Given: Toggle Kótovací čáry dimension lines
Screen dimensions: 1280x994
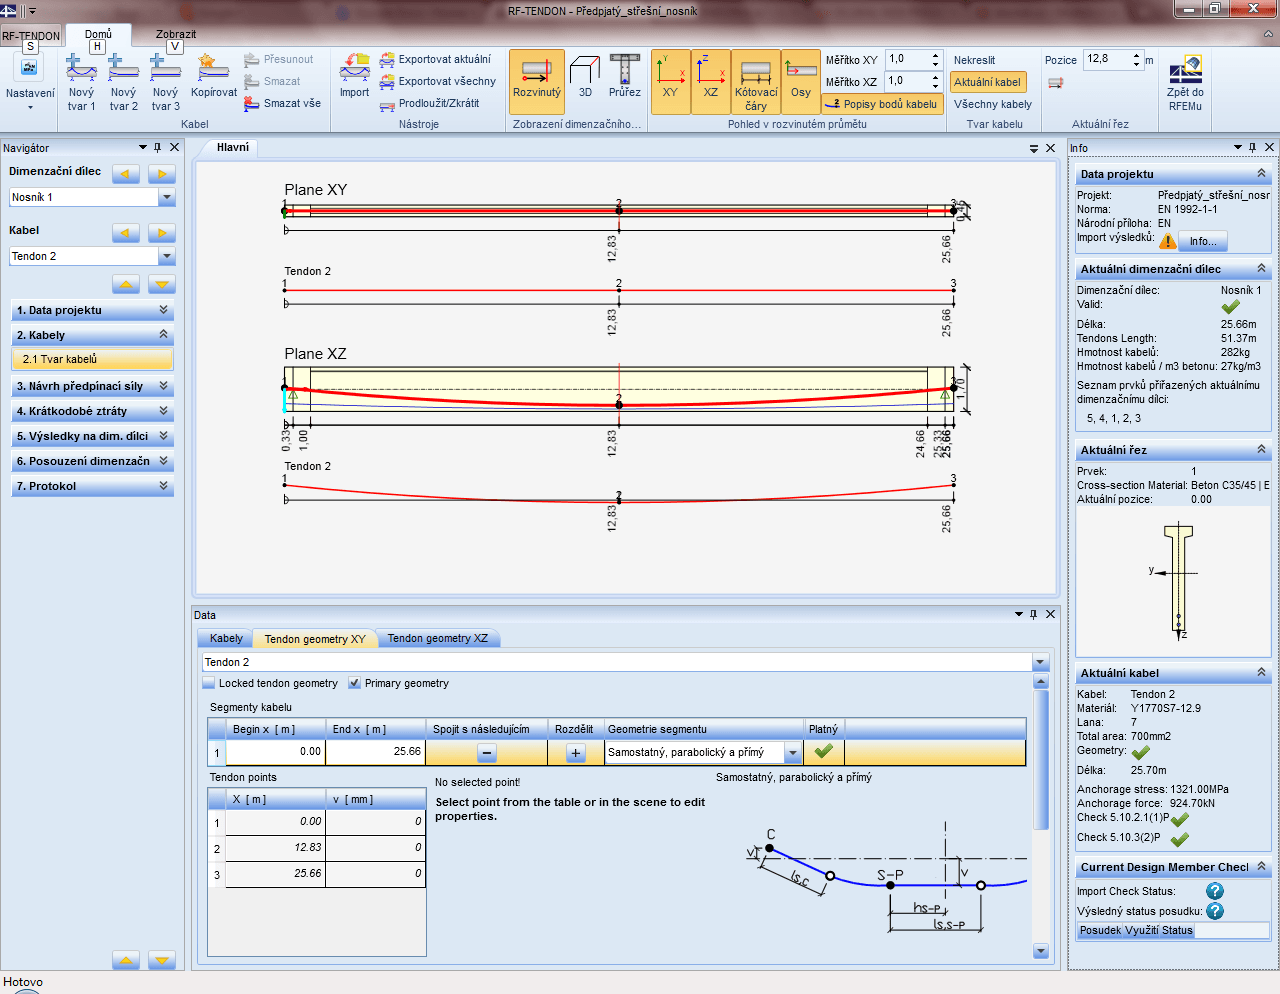Looking at the screenshot, I should tap(756, 81).
